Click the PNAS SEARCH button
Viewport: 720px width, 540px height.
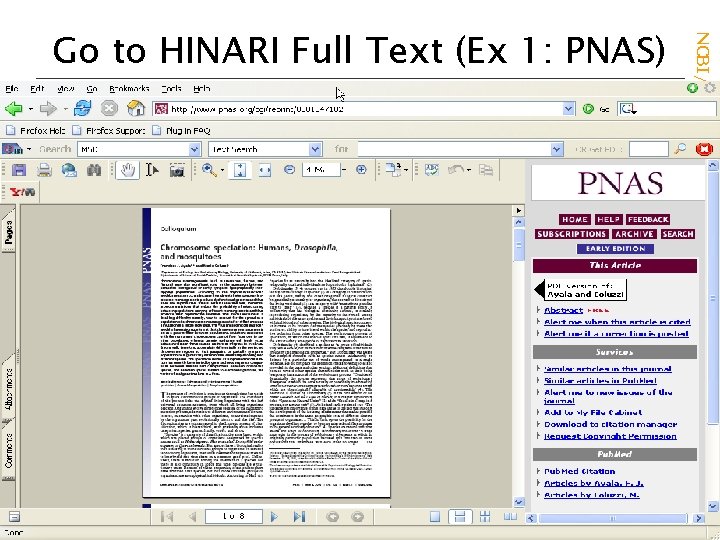coord(678,234)
